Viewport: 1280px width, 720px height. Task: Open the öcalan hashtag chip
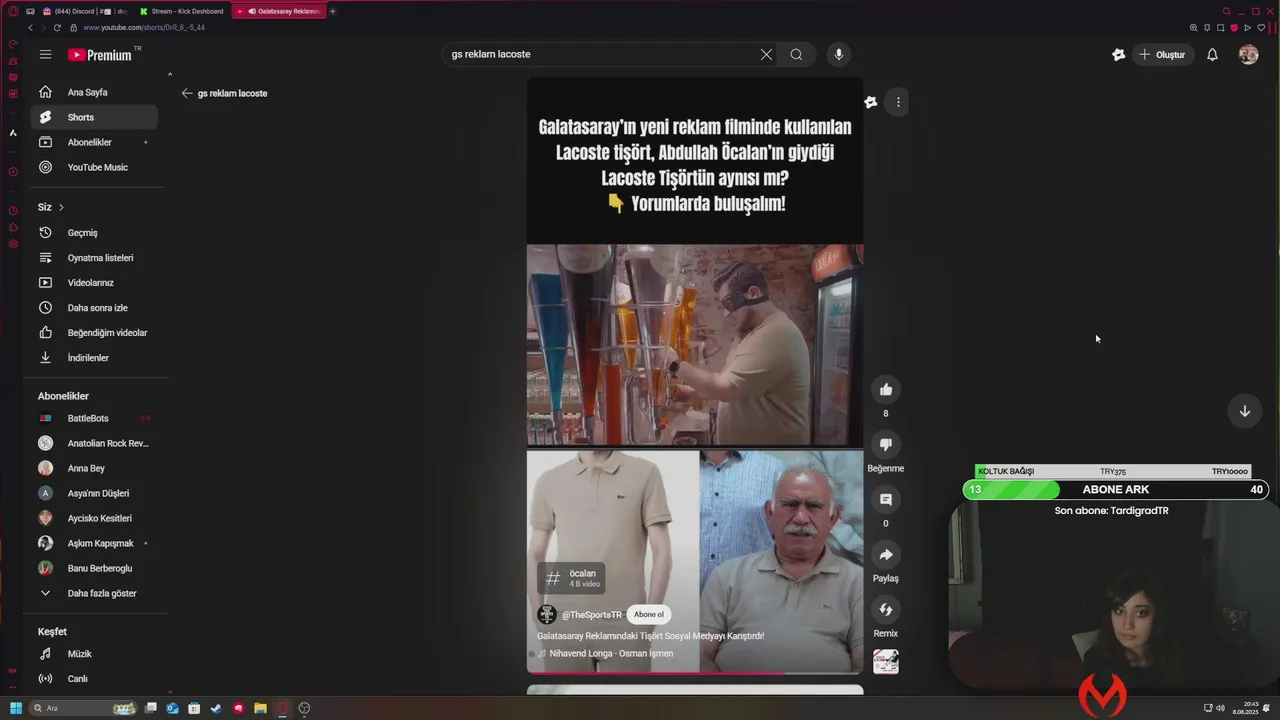tap(572, 578)
